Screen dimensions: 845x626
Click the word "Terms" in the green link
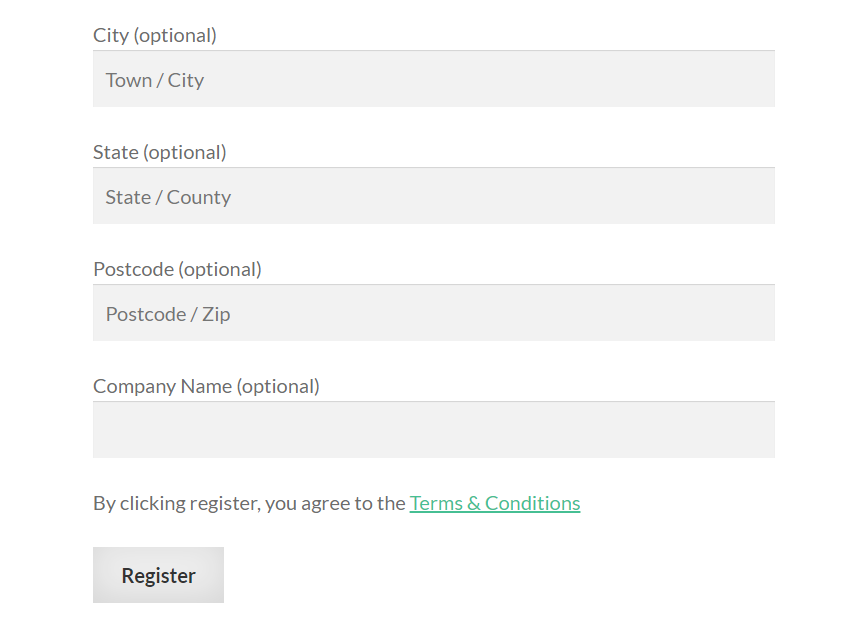point(435,503)
